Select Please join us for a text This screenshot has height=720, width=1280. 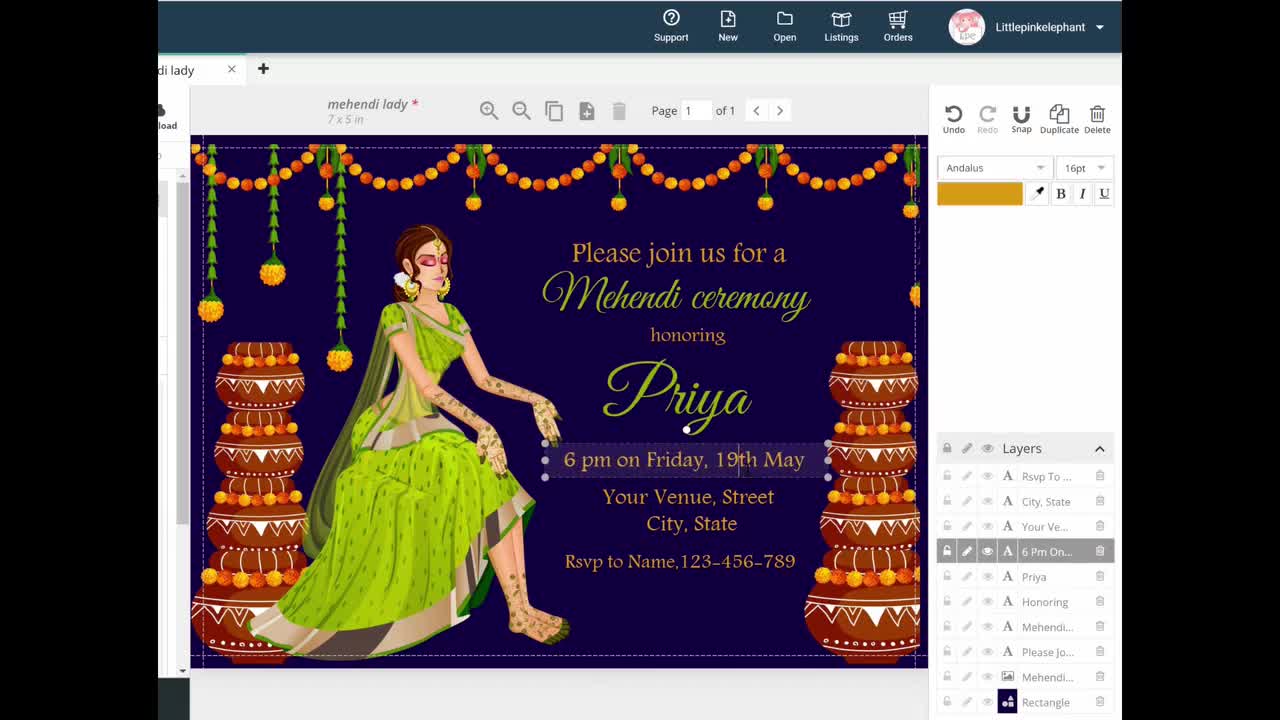tap(679, 253)
